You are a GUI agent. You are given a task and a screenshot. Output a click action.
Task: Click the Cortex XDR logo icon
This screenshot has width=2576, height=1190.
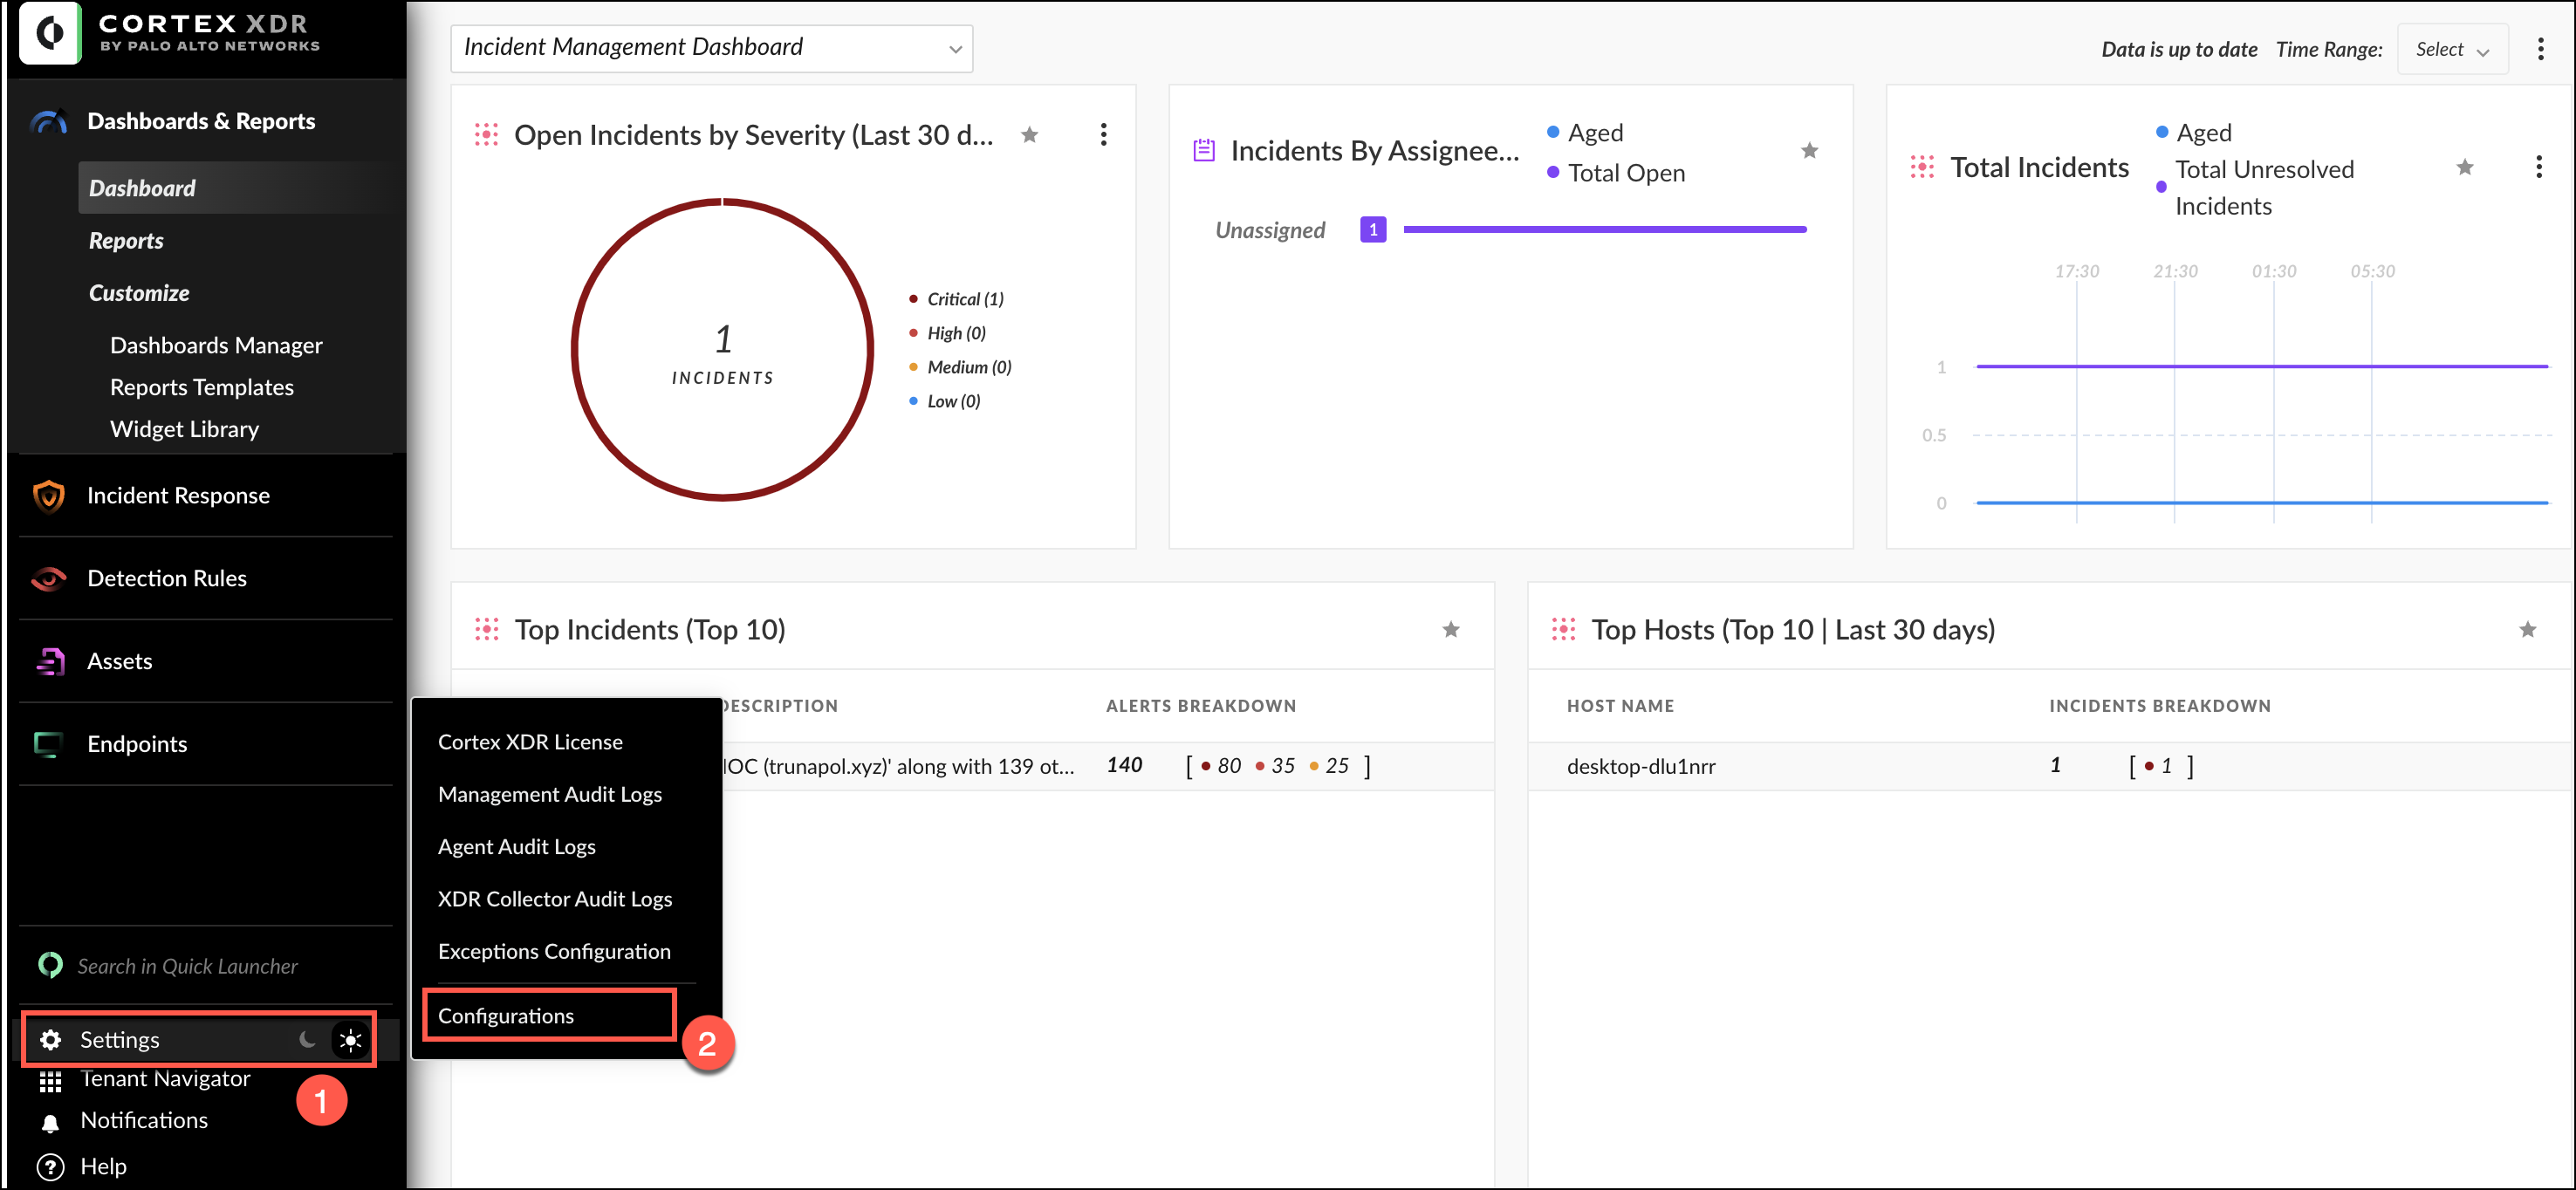coord(50,33)
